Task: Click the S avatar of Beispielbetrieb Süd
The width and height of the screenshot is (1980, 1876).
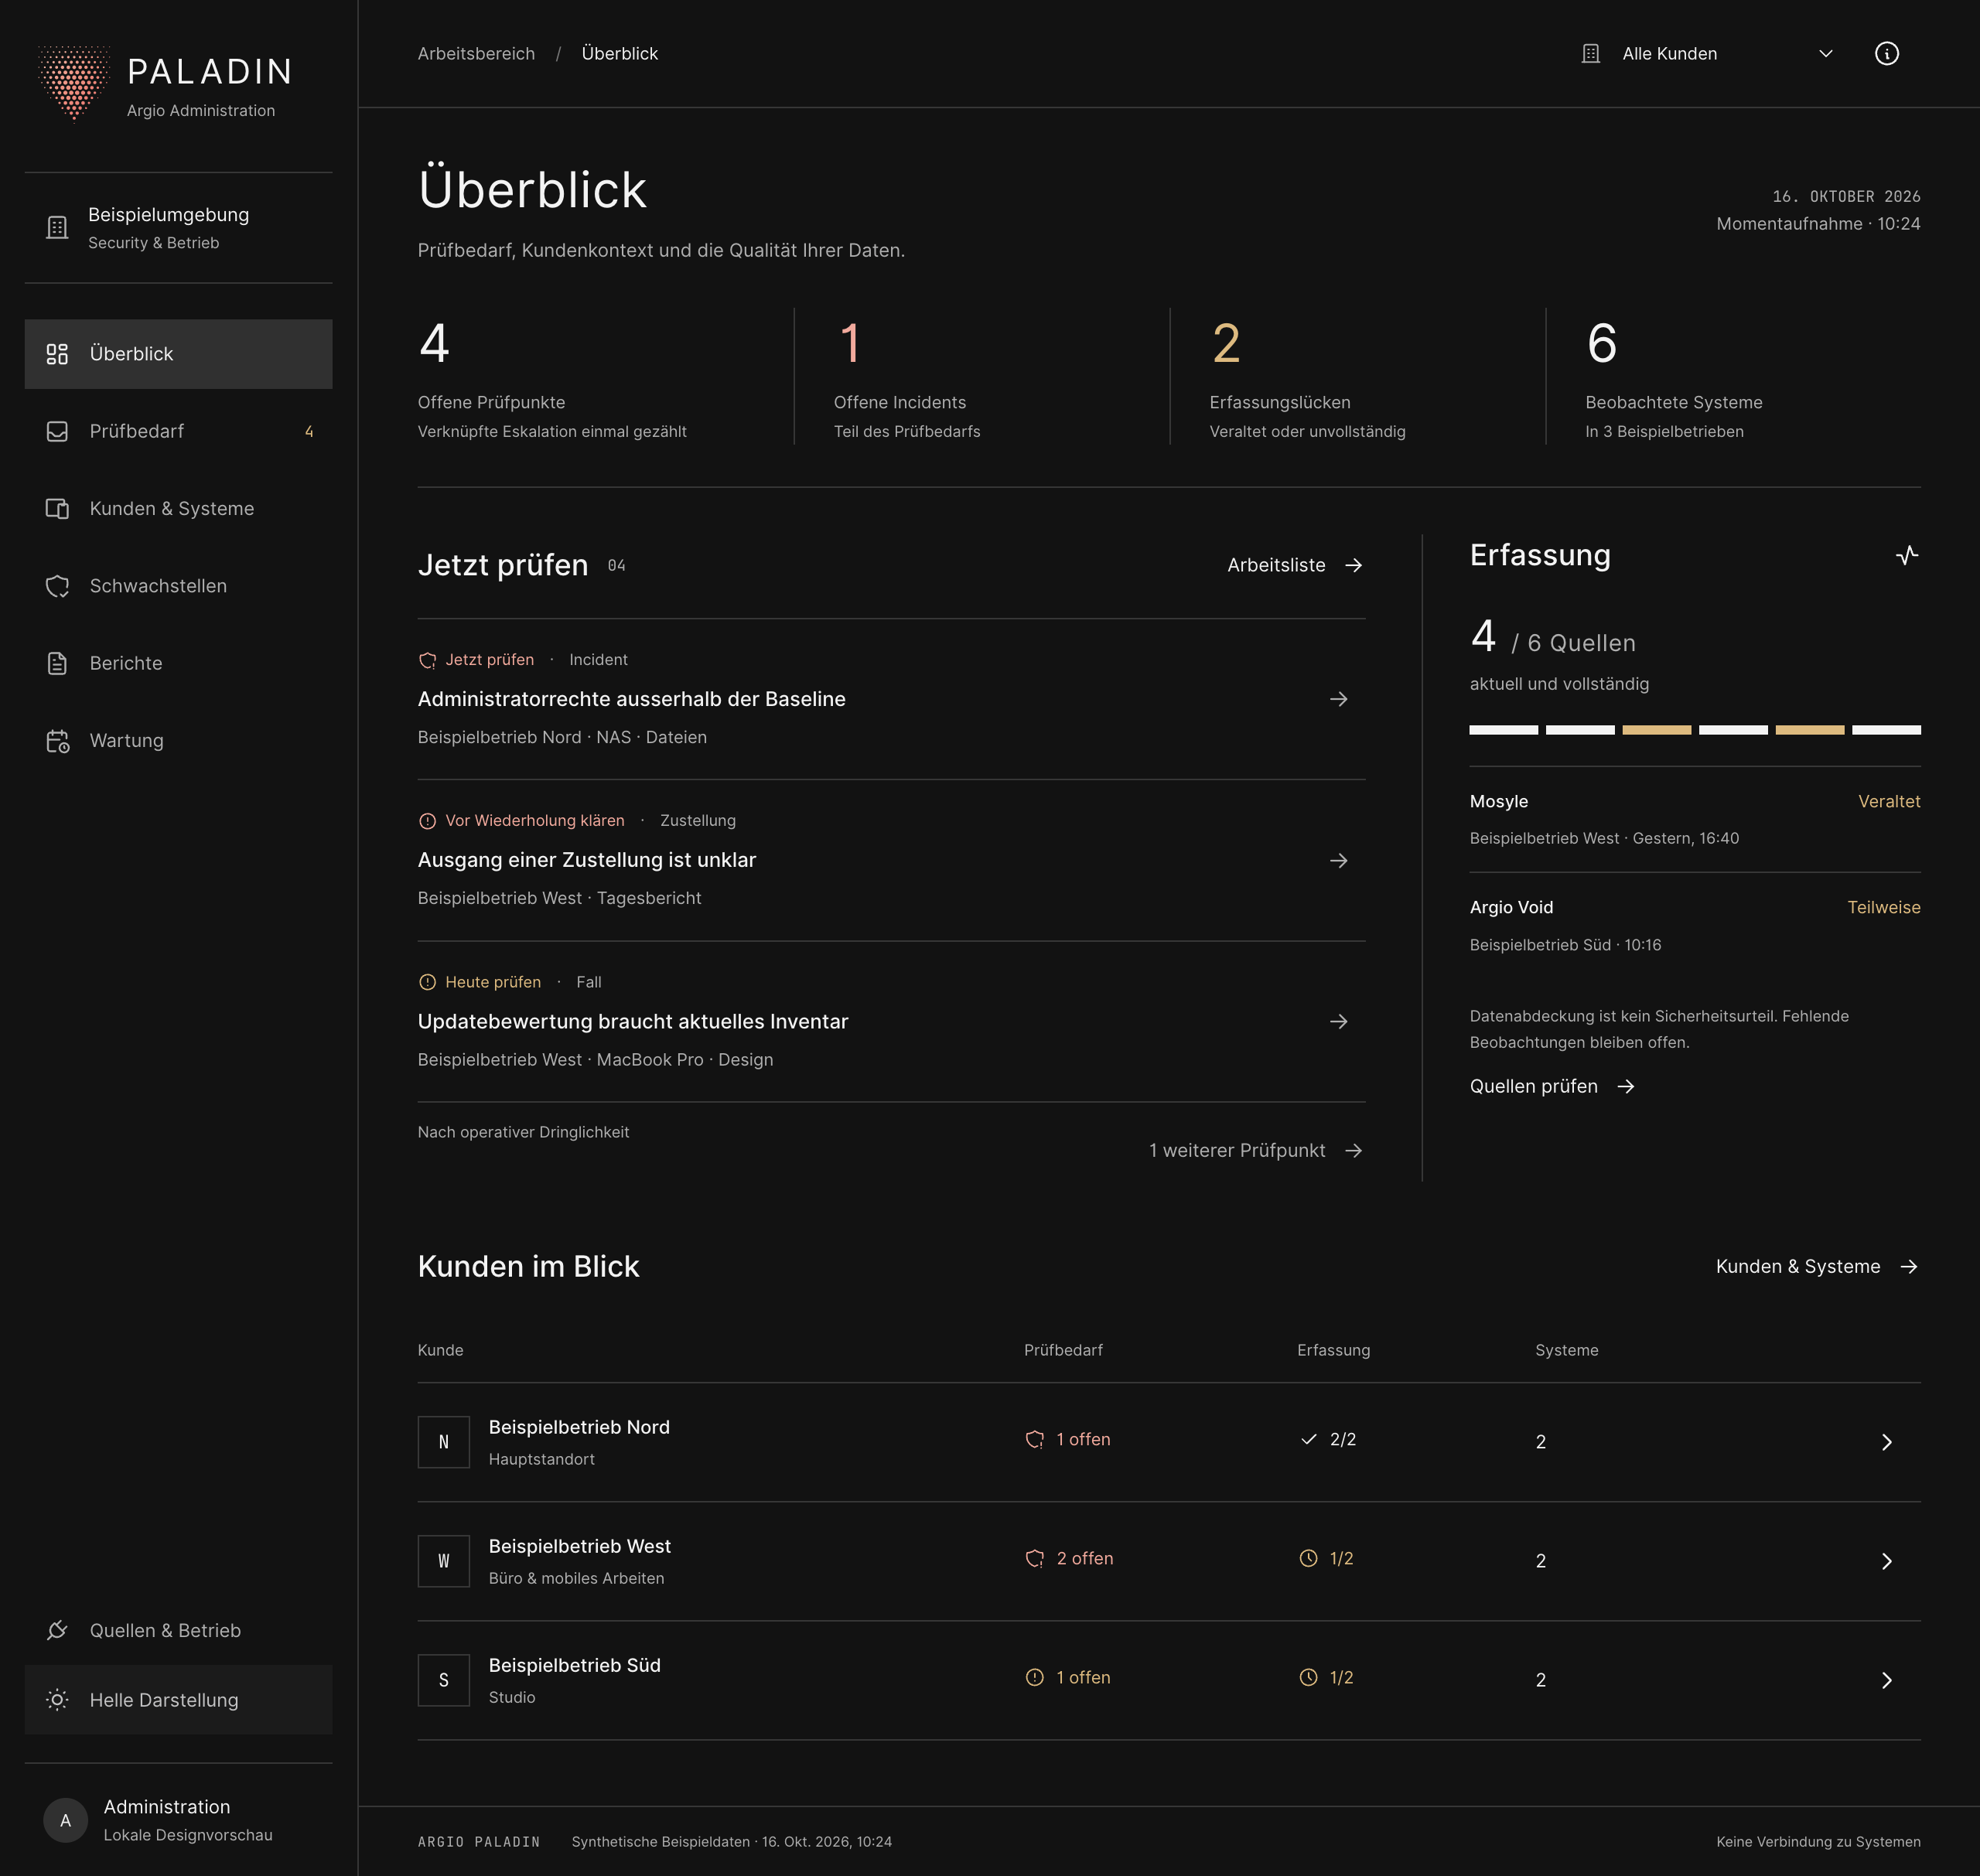Action: click(x=444, y=1679)
